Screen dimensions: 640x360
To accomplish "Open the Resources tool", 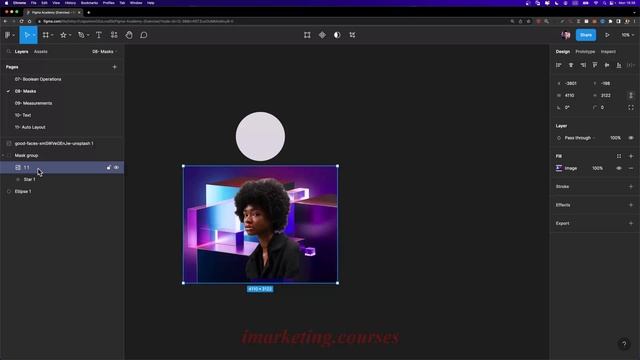I will pyautogui.click(x=114, y=35).
